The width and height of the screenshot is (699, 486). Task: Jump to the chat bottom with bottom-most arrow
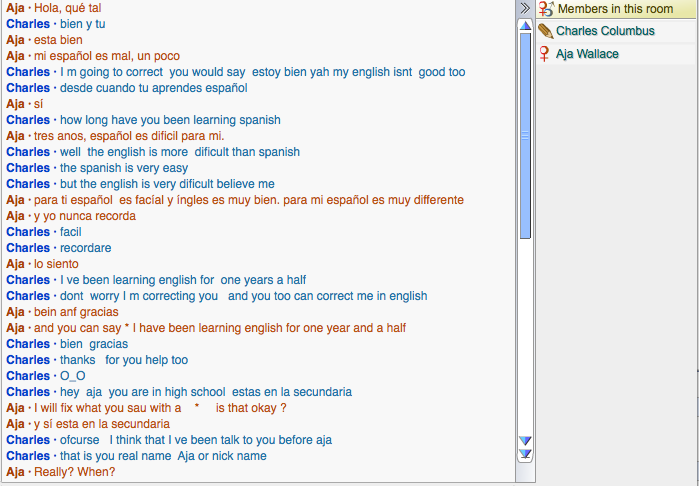[x=525, y=455]
